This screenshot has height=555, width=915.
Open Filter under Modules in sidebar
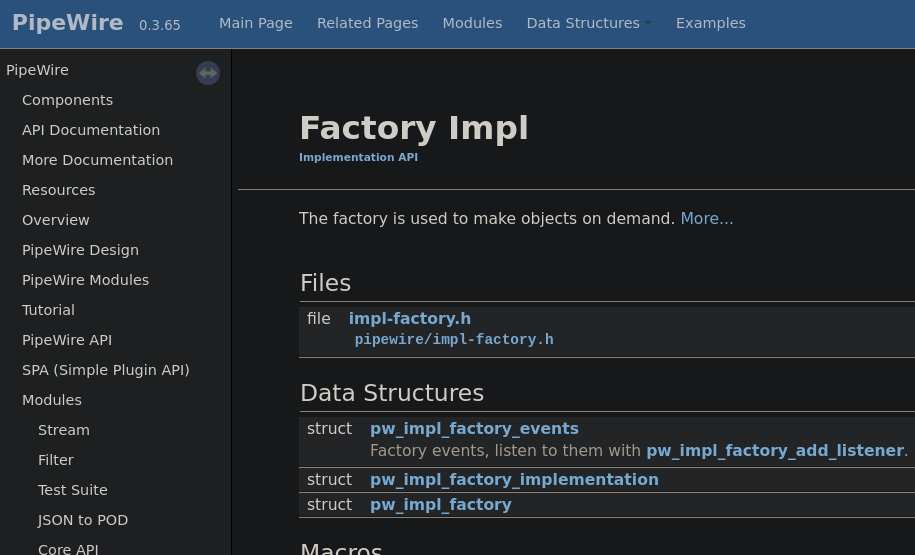coord(56,460)
